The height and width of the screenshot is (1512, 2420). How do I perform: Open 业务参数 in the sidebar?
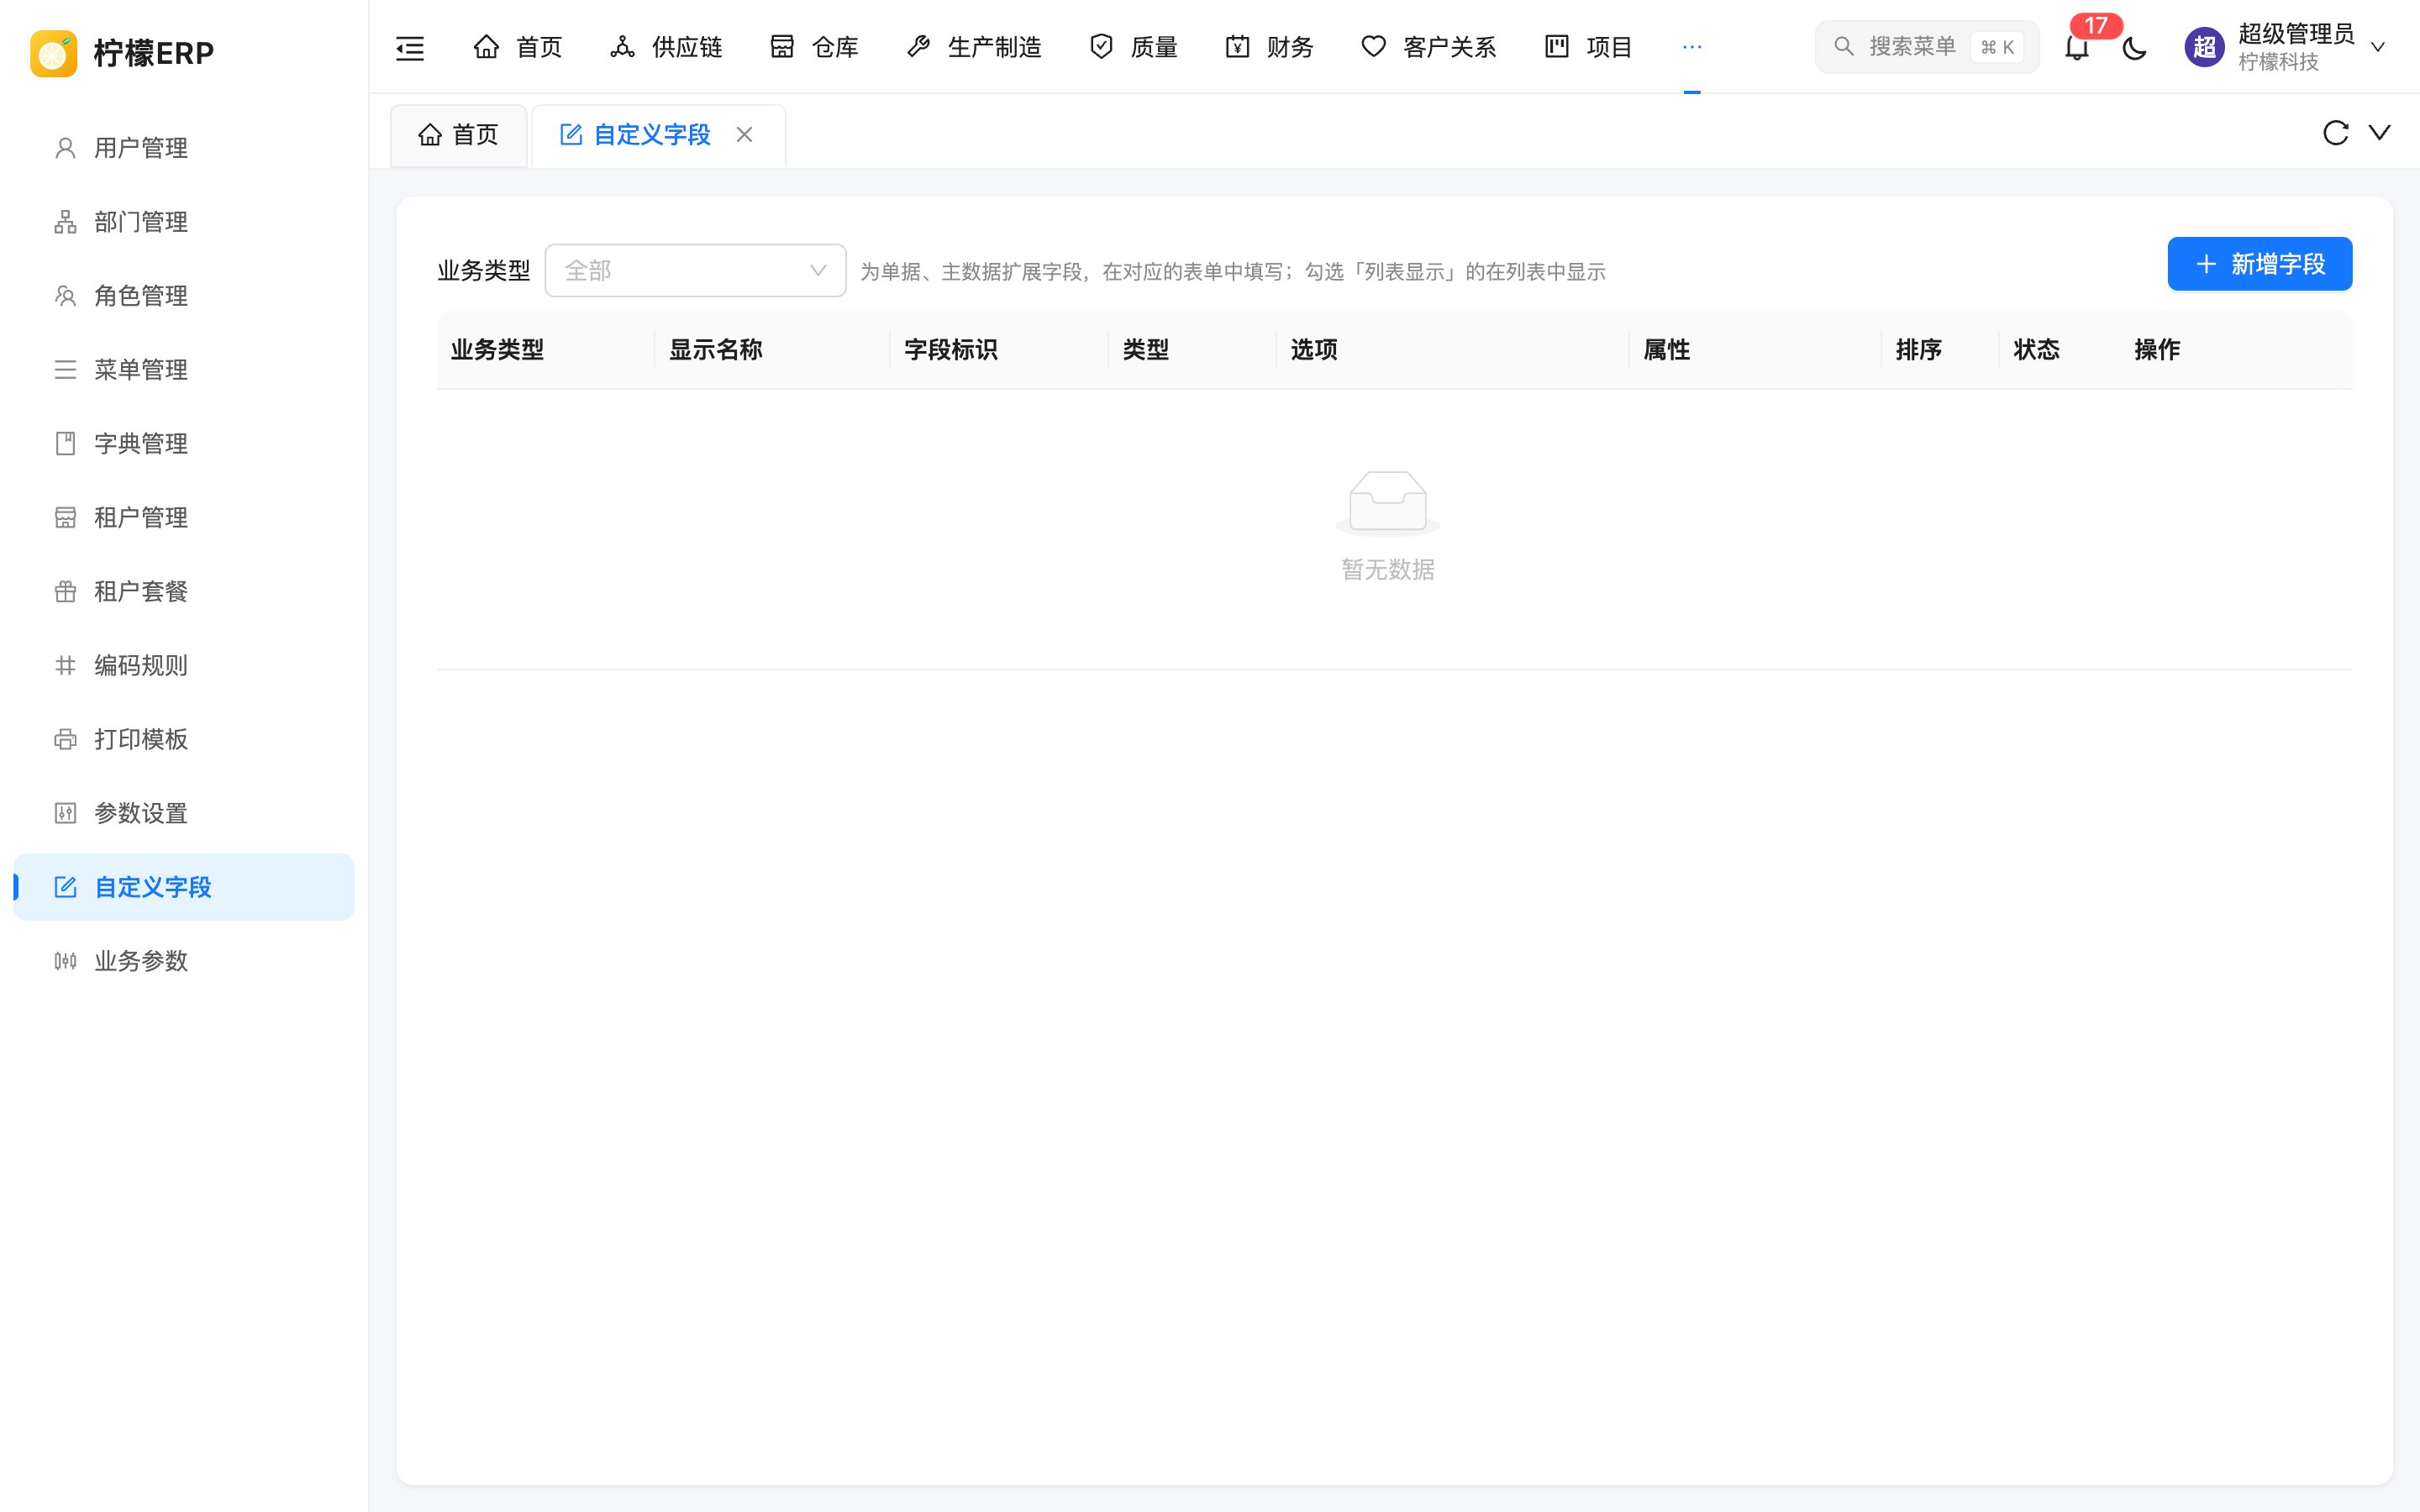[x=184, y=961]
